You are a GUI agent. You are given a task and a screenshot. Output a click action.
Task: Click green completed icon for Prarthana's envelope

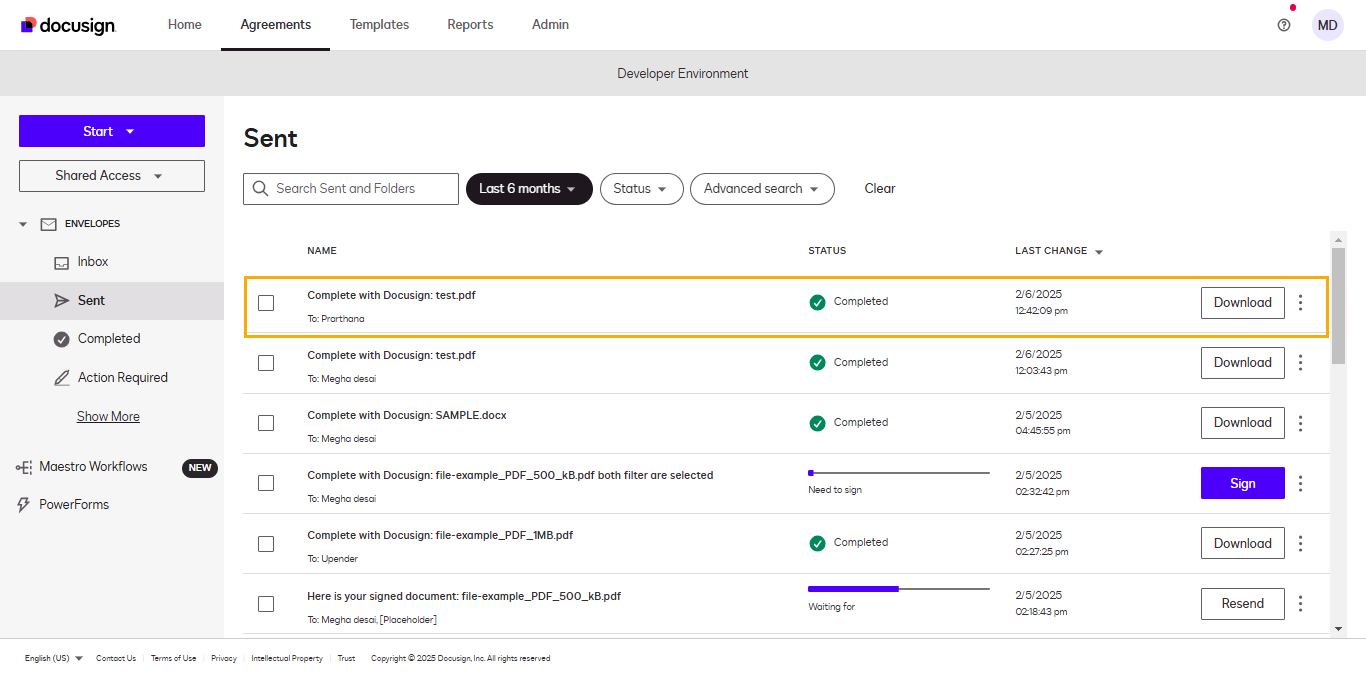pyautogui.click(x=817, y=302)
